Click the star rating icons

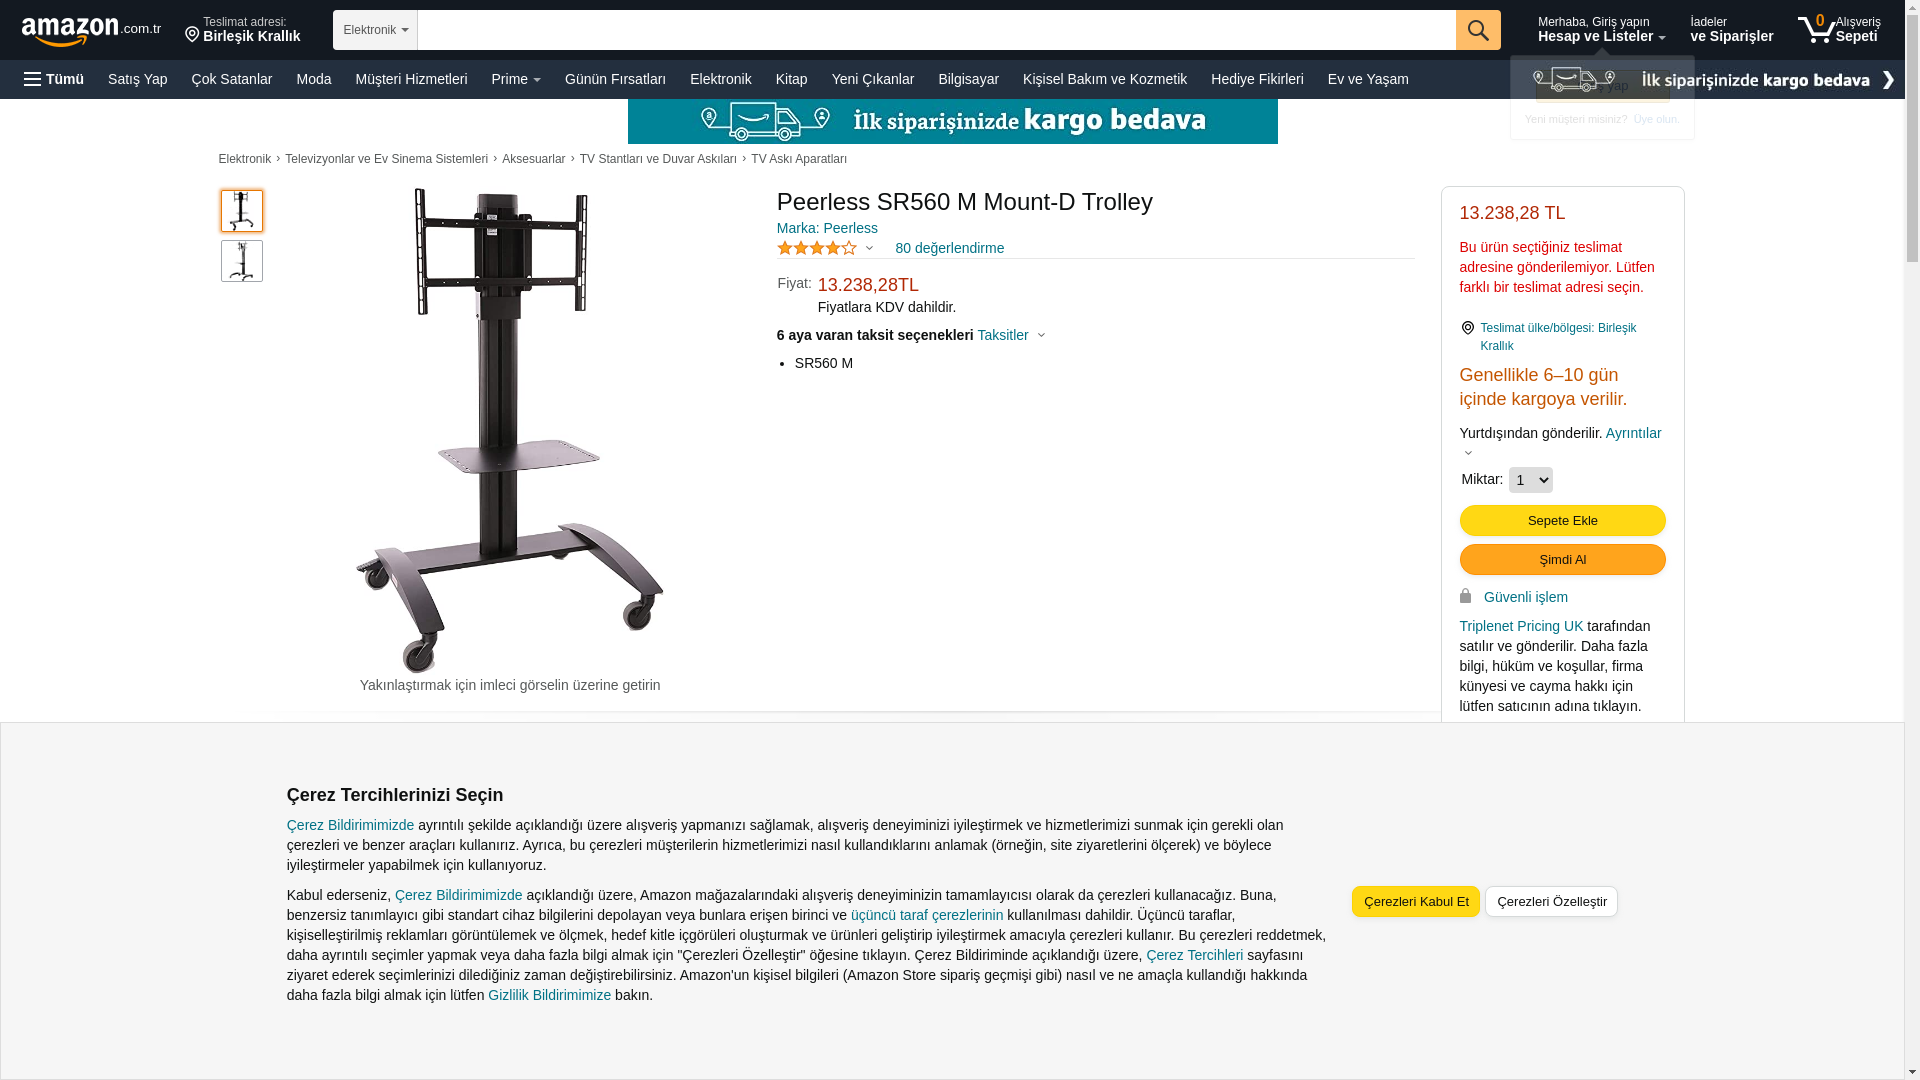point(817,248)
